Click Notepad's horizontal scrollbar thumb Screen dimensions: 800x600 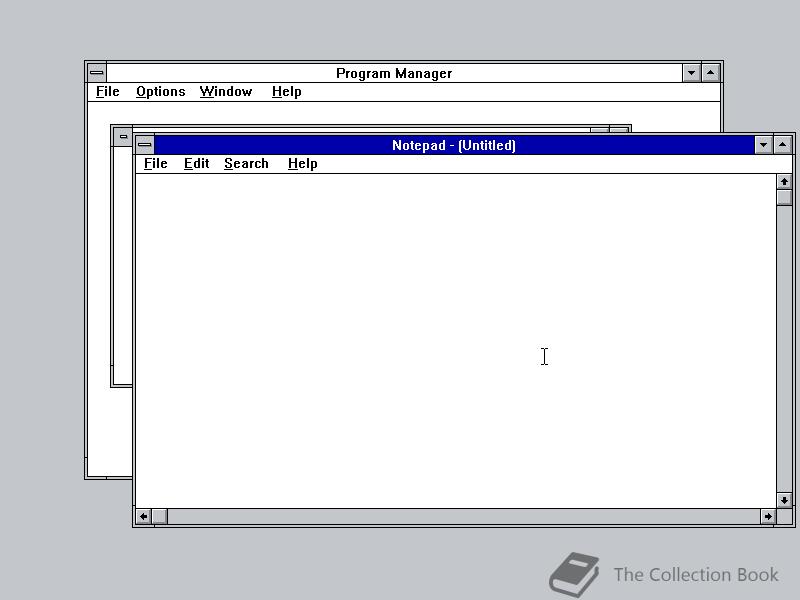coord(160,516)
